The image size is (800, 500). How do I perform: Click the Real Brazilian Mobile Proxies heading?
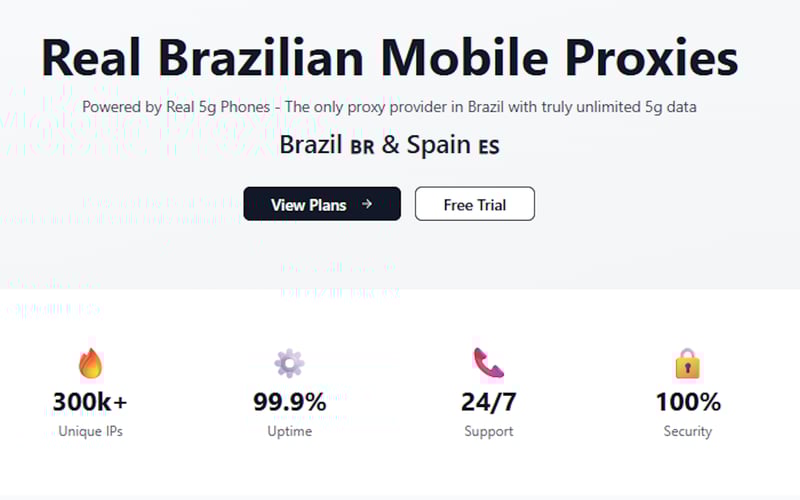click(389, 57)
